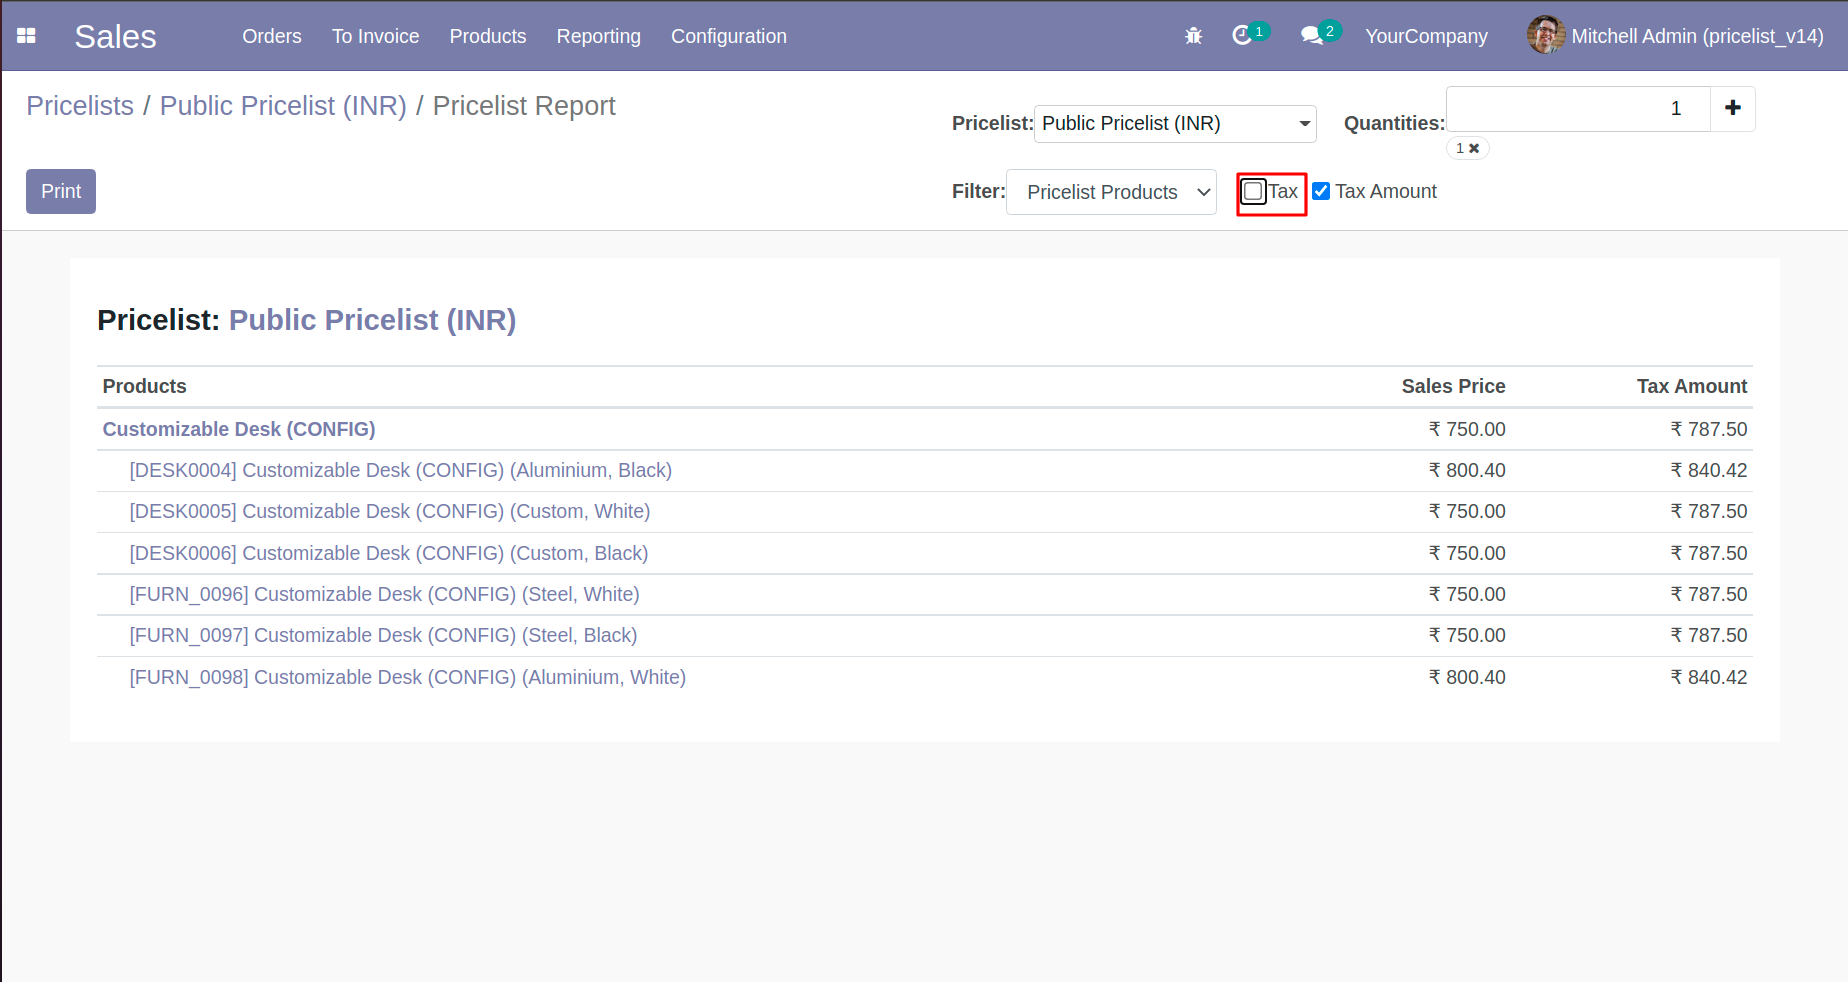
Task: Open Customizable Desk (CONFIG) product template
Action: pyautogui.click(x=239, y=429)
